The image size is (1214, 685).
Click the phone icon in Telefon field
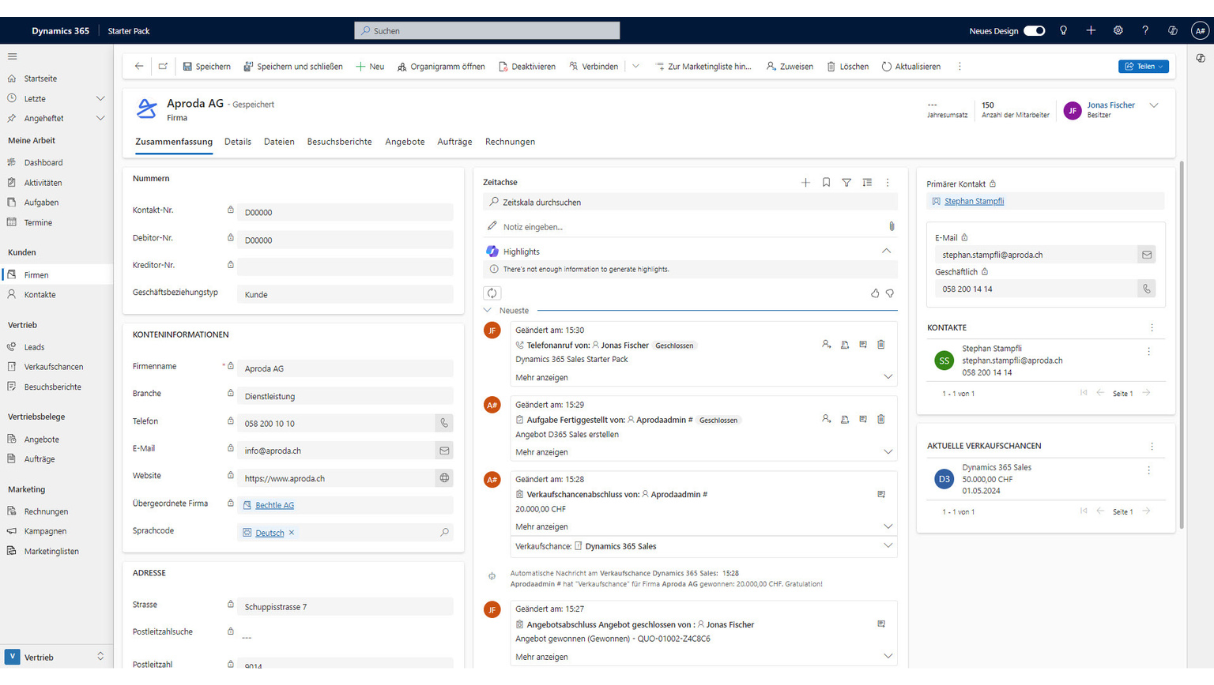click(x=445, y=423)
